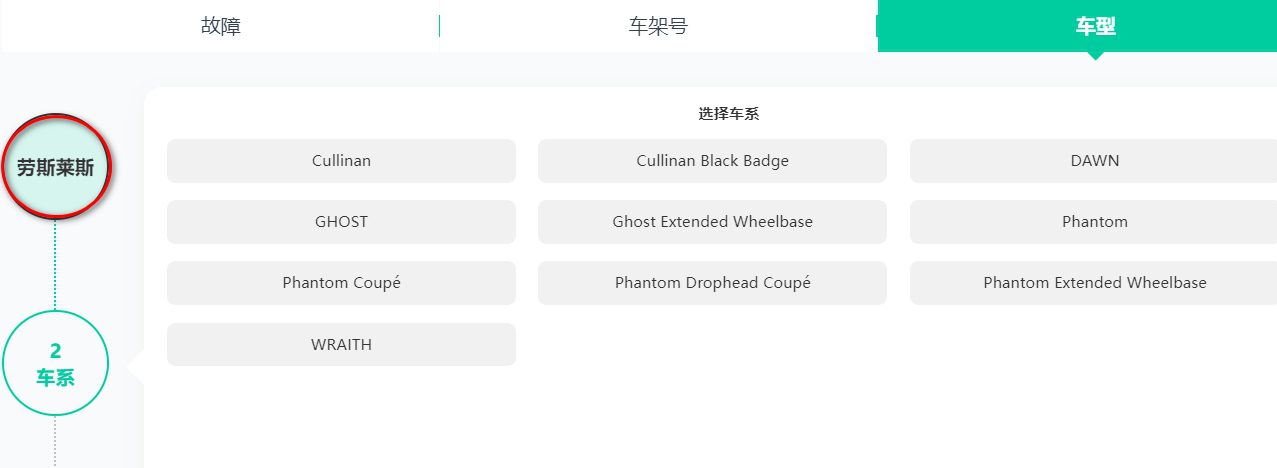Viewport: 1277px width, 468px height.
Task: Click the dotted line below 车系 step
Action: pyautogui.click(x=55, y=442)
